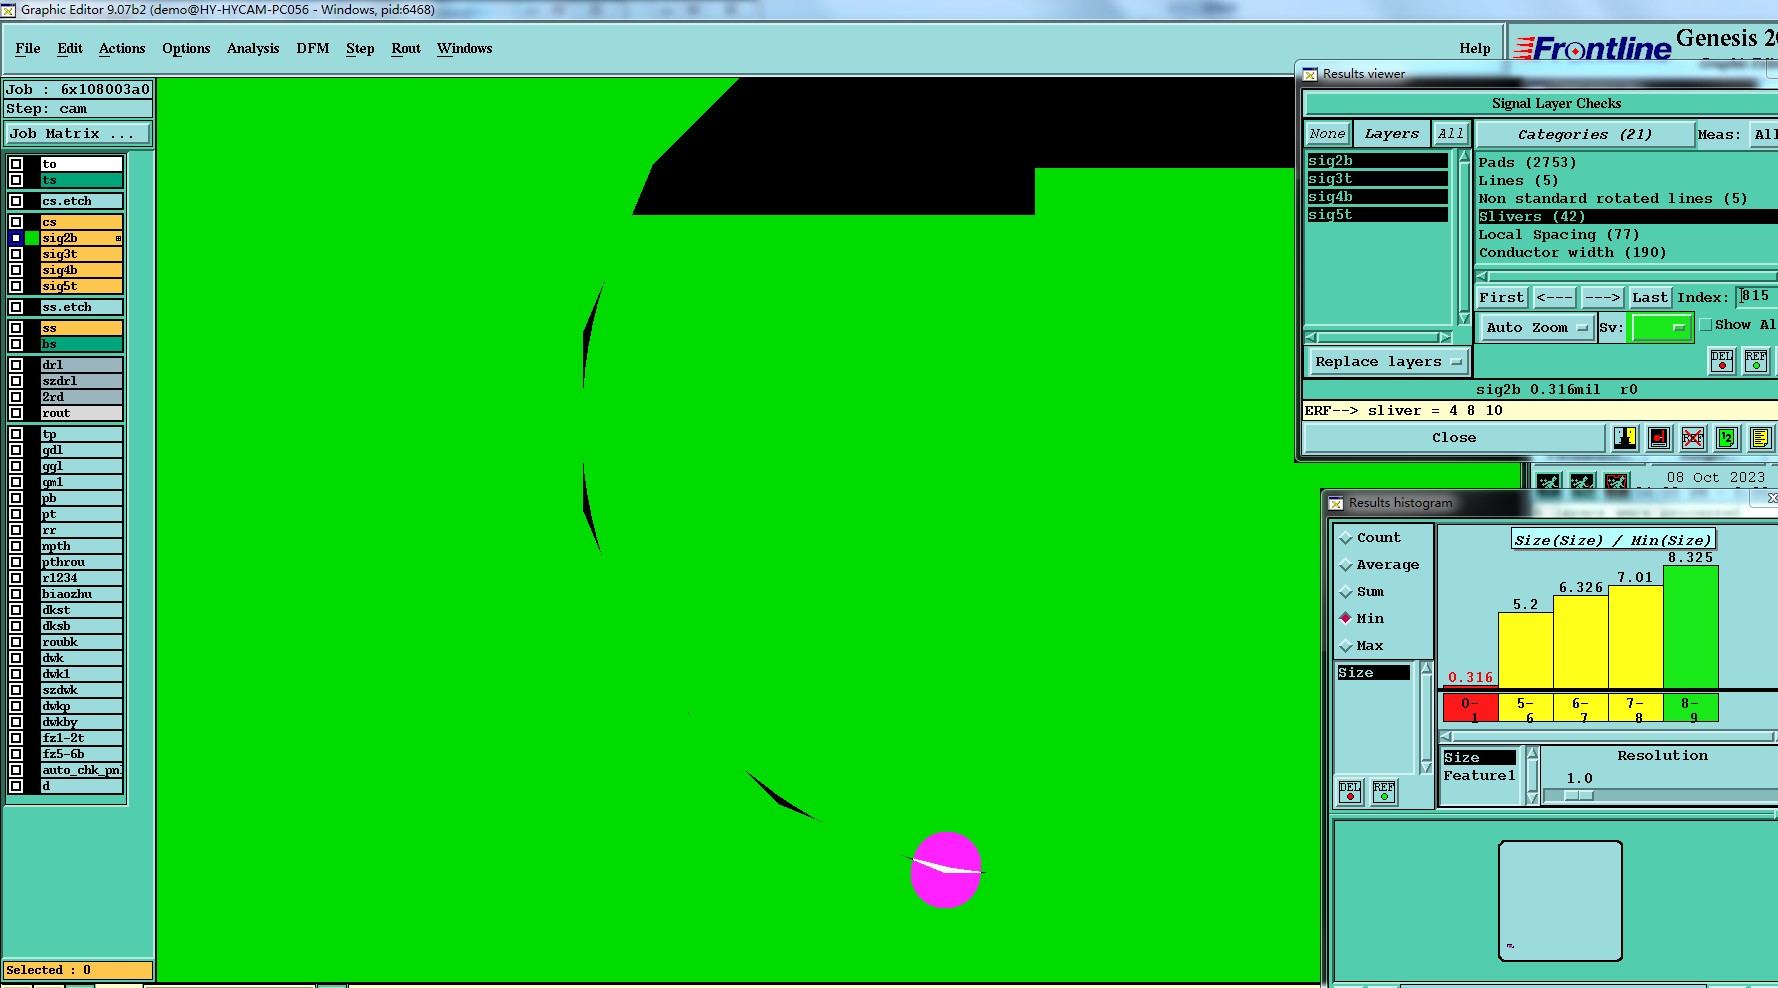Click the All layers button
The image size is (1778, 988).
tap(1450, 134)
